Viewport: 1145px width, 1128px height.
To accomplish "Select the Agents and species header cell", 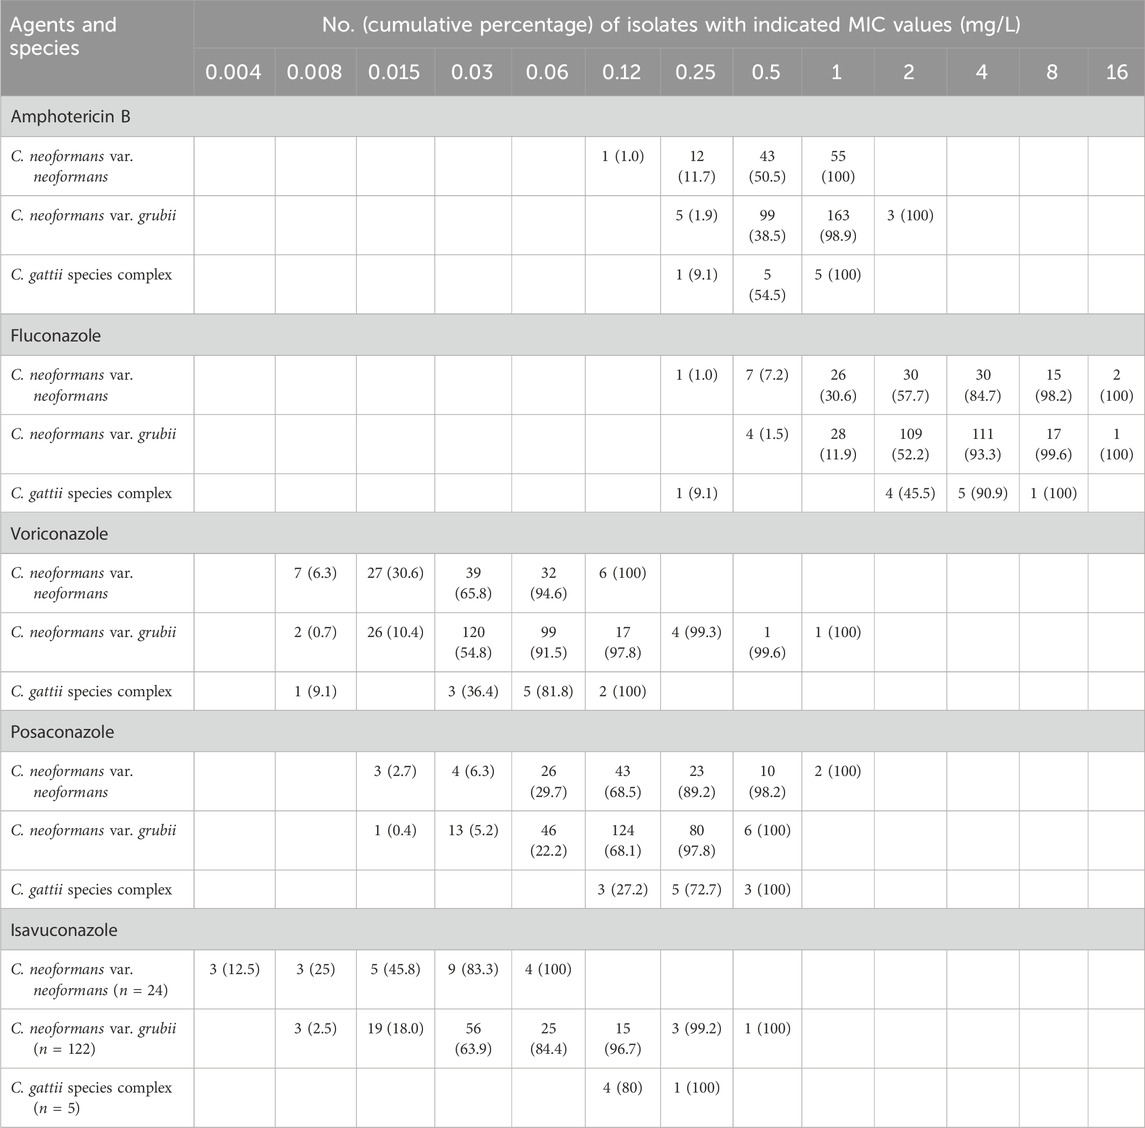I will coord(64,36).
